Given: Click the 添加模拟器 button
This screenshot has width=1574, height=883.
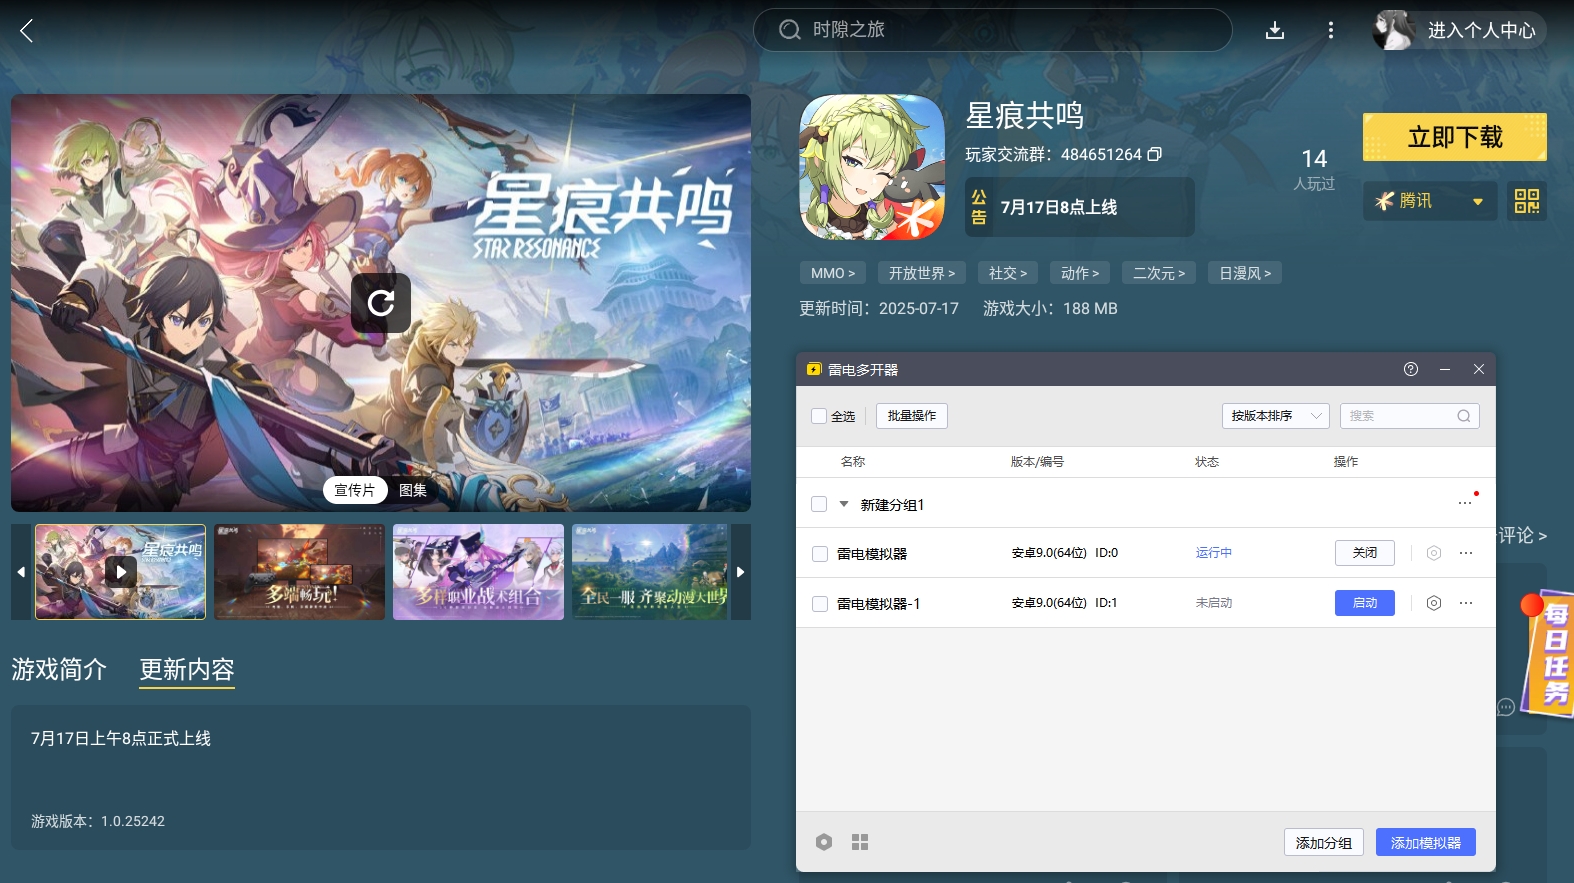Looking at the screenshot, I should [1426, 843].
